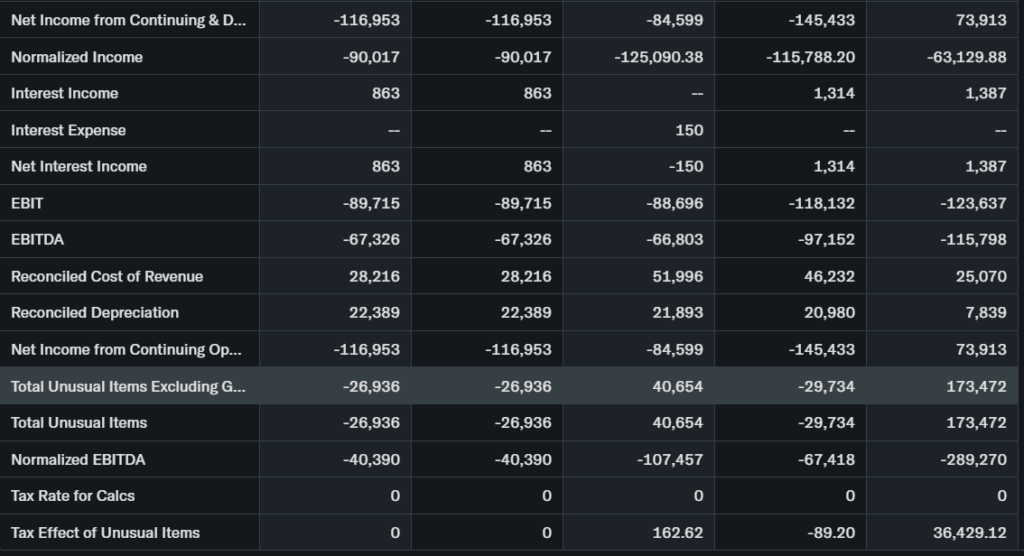Select the EBIT cell showing -118,132
This screenshot has height=556, width=1024.
click(820, 203)
